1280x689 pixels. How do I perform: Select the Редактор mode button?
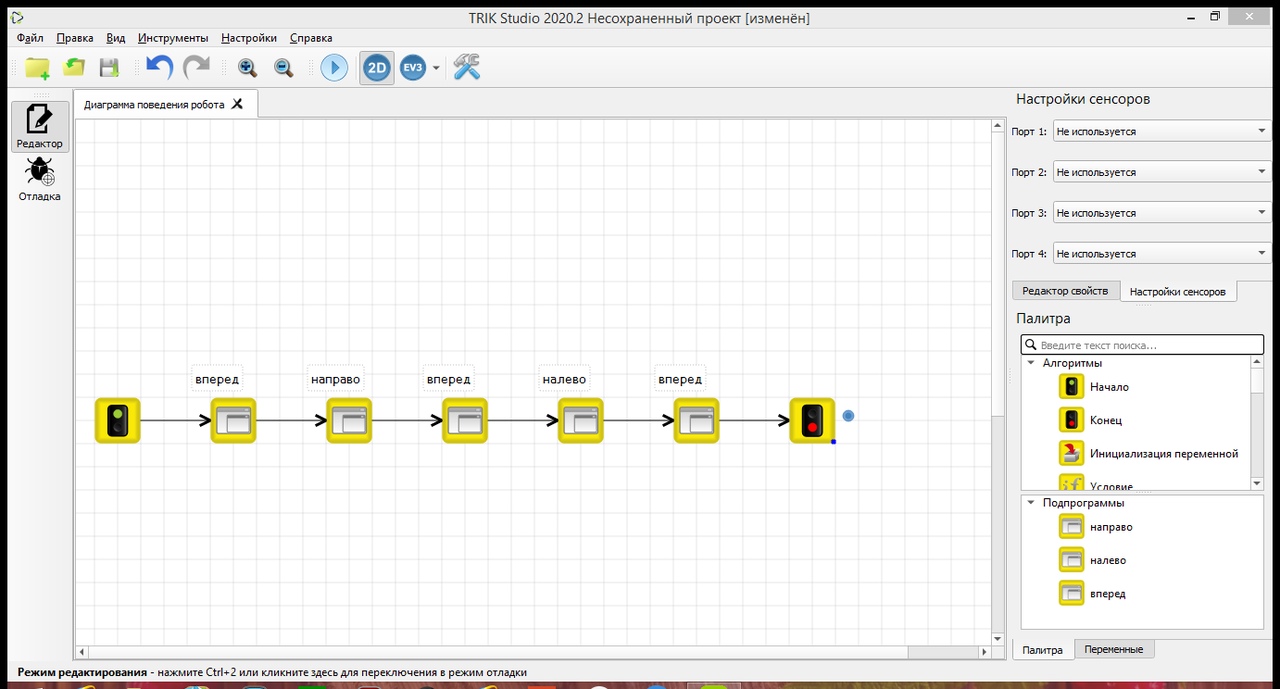[x=40, y=126]
